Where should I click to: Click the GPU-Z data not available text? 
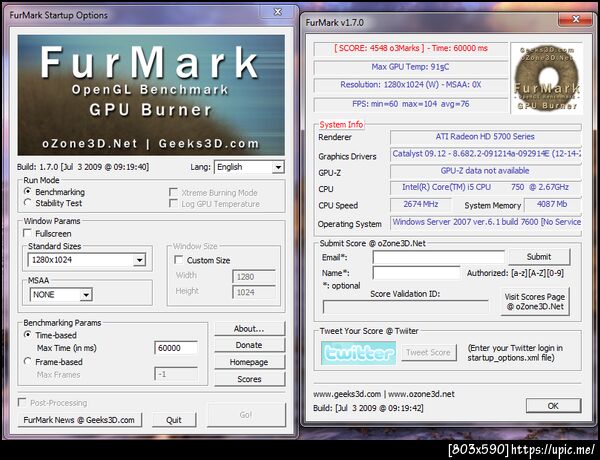pos(485,171)
